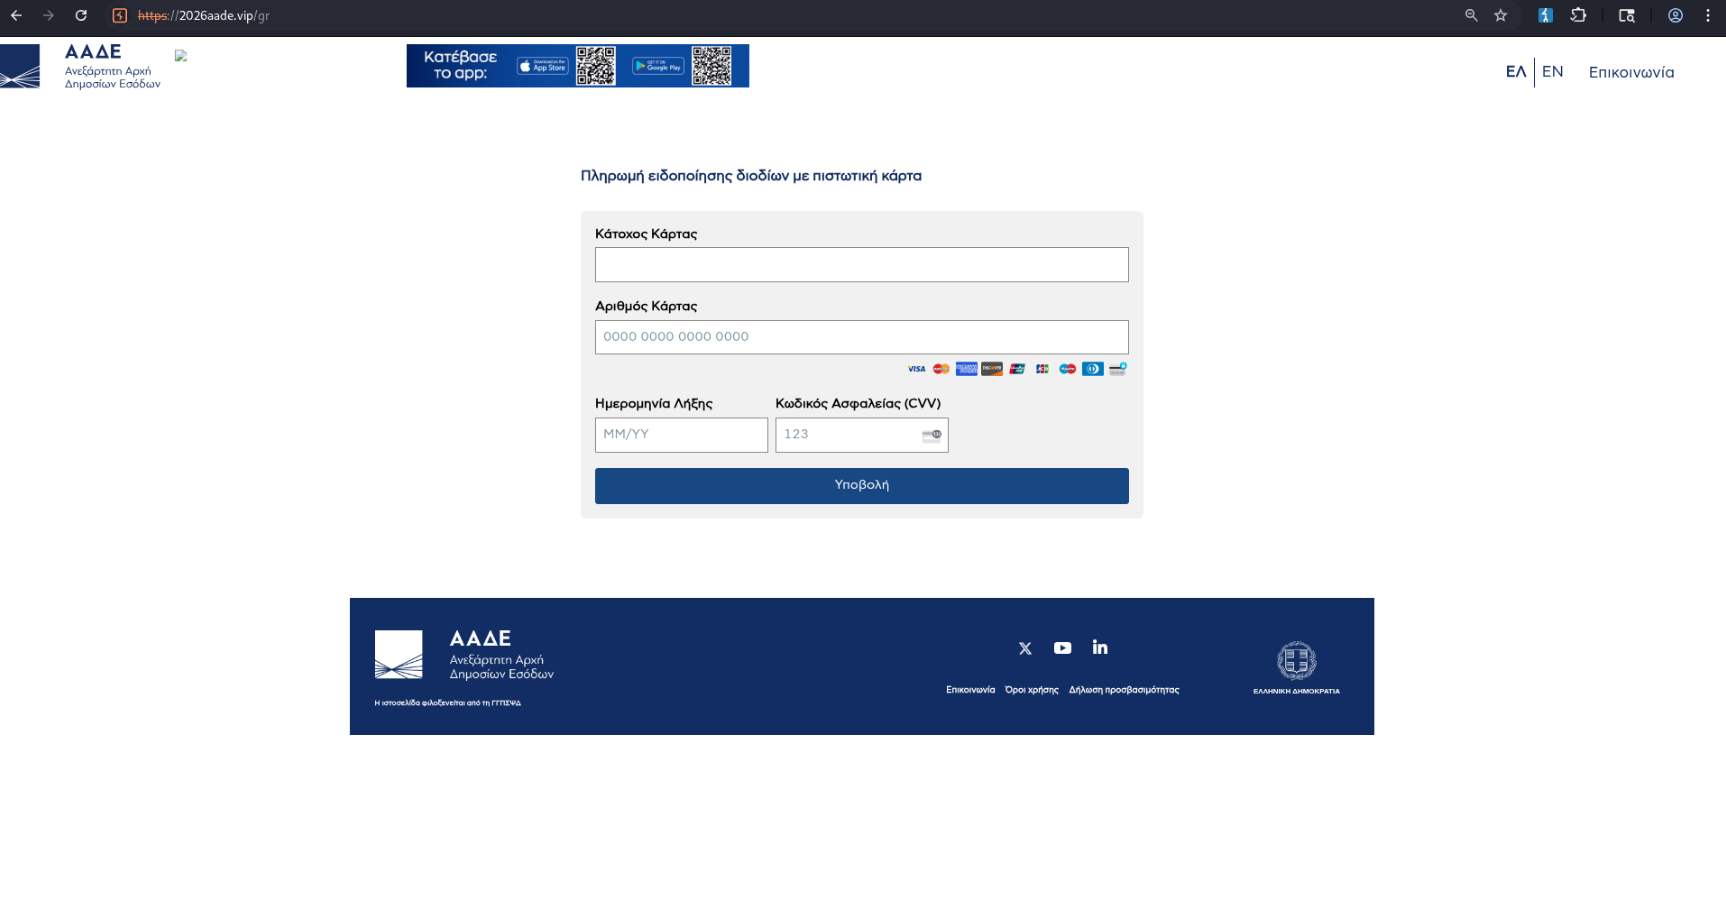The height and width of the screenshot is (898, 1726).
Task: Click the 'Κατέβασε το app:' banner text
Action: (x=460, y=65)
